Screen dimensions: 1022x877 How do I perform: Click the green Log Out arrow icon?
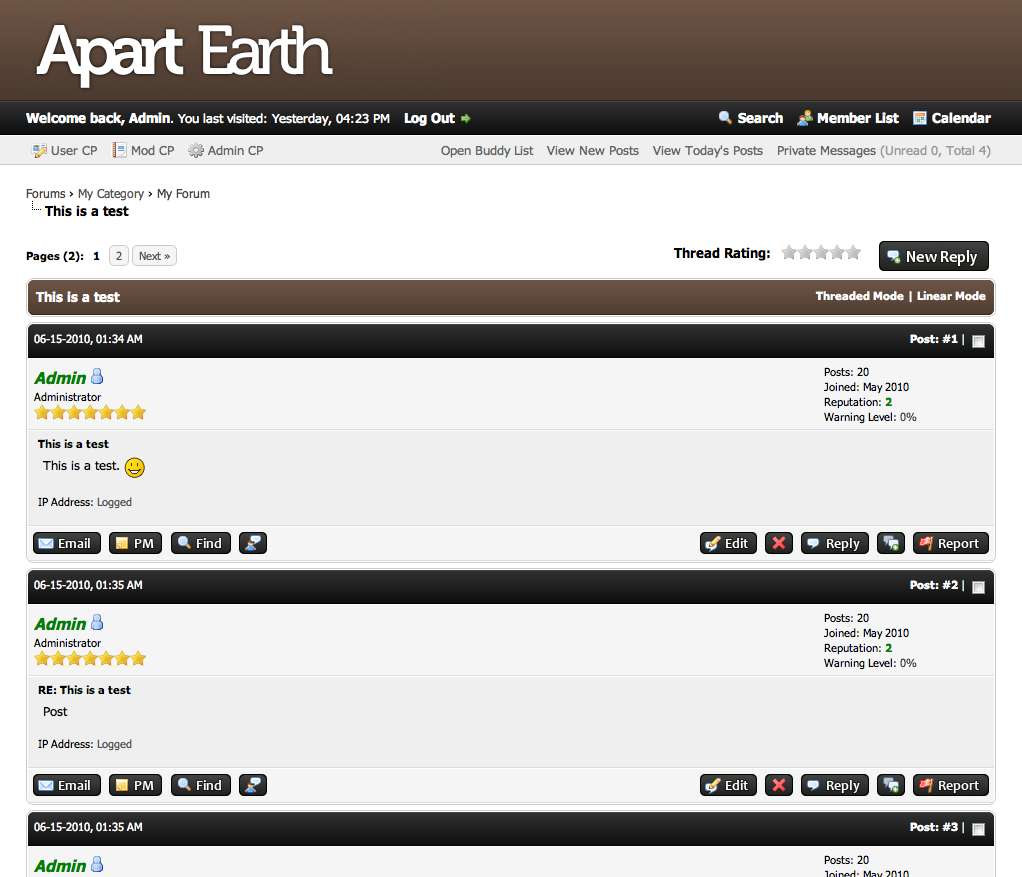(x=466, y=119)
